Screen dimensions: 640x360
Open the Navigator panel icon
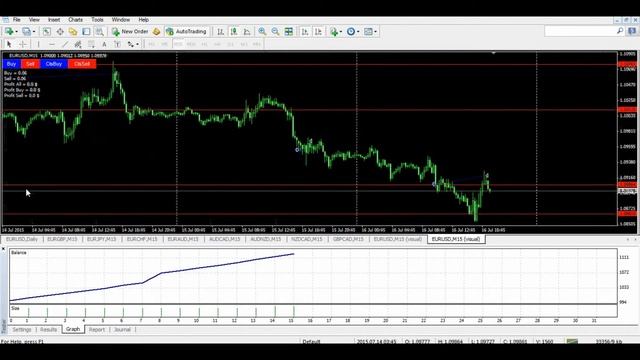pyautogui.click(x=73, y=31)
